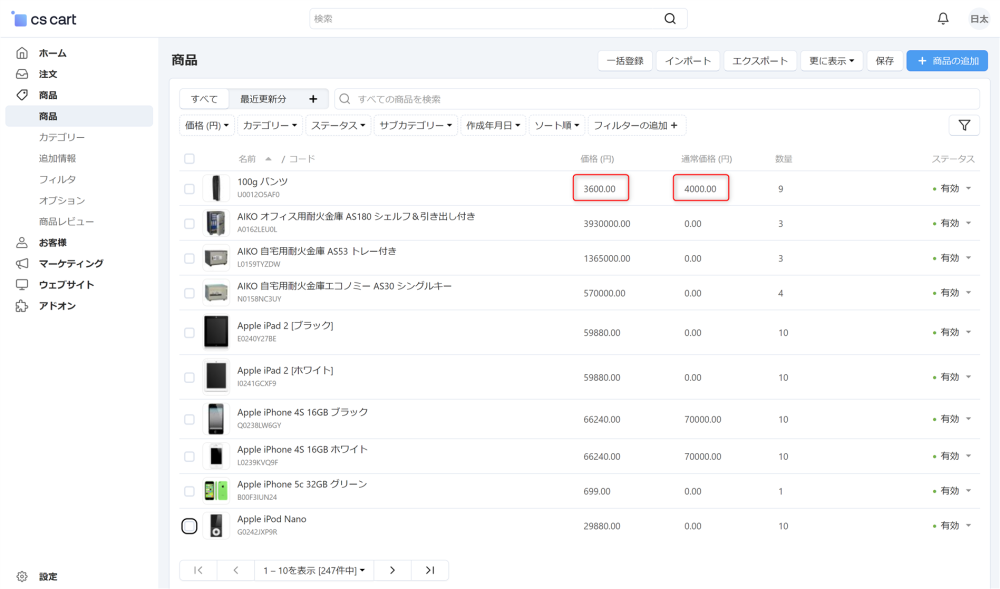Image resolution: width=1000 pixels, height=589 pixels.
Task: Go to the previous page of products
Action: 235,570
